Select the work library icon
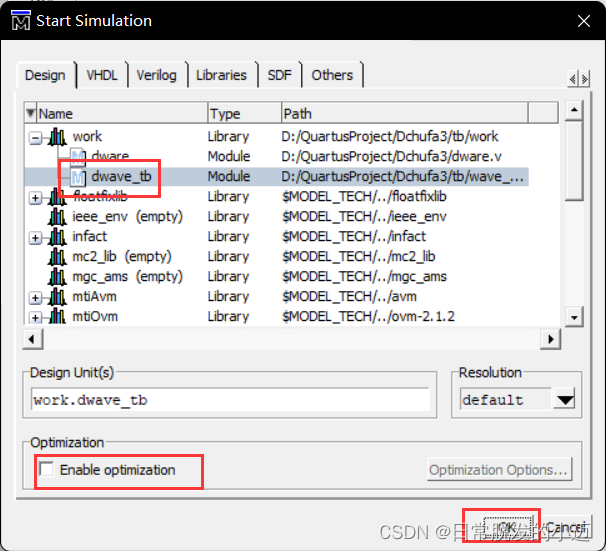This screenshot has height=551, width=606. point(57,137)
